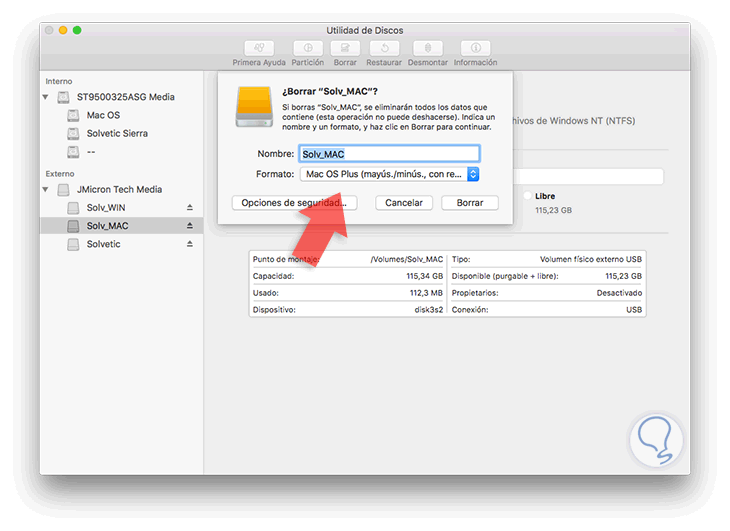Viewport: 730px width, 531px height.
Task: Click the Mac OS volume disk icon
Action: pyautogui.click(x=73, y=115)
